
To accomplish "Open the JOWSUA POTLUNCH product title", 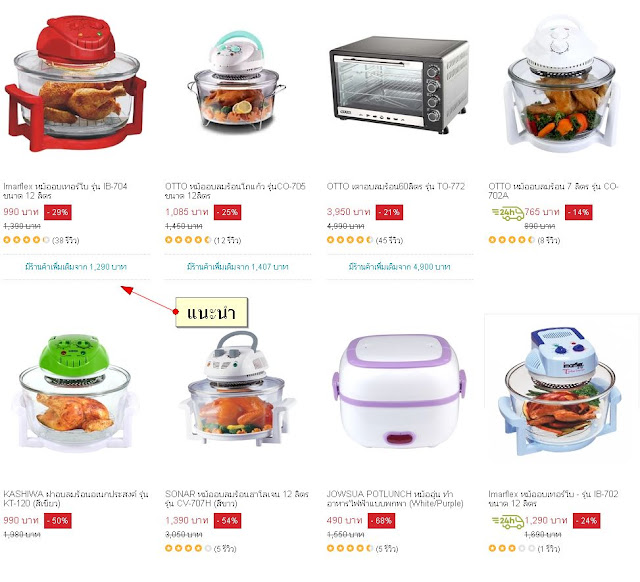I will coord(395,499).
